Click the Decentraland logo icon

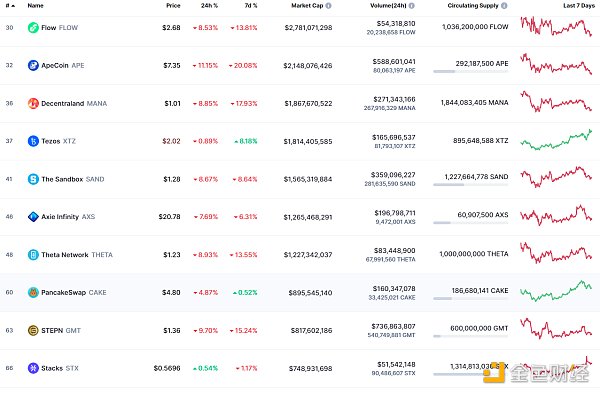click(x=33, y=103)
